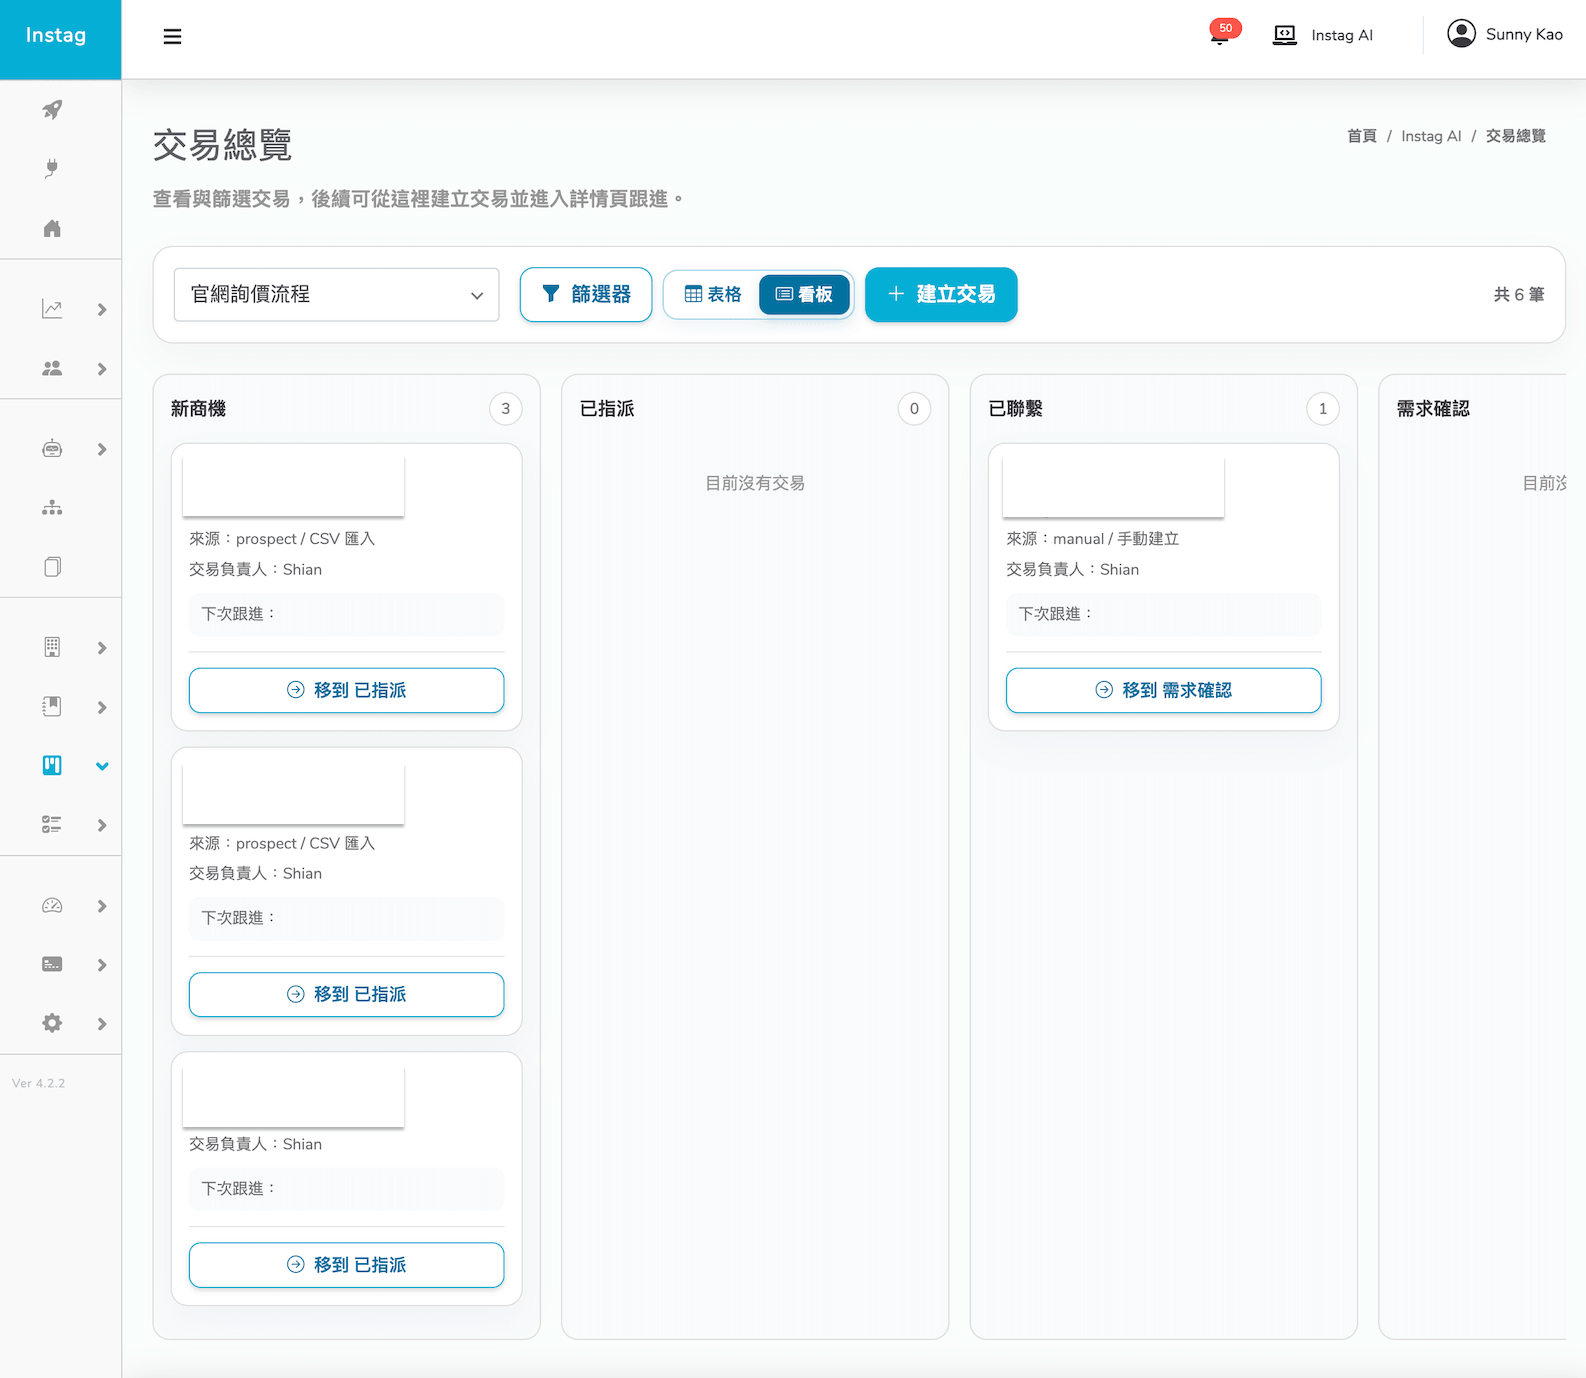Collapse the blue chevron beside the kanban icon
This screenshot has width=1586, height=1378.
102,766
